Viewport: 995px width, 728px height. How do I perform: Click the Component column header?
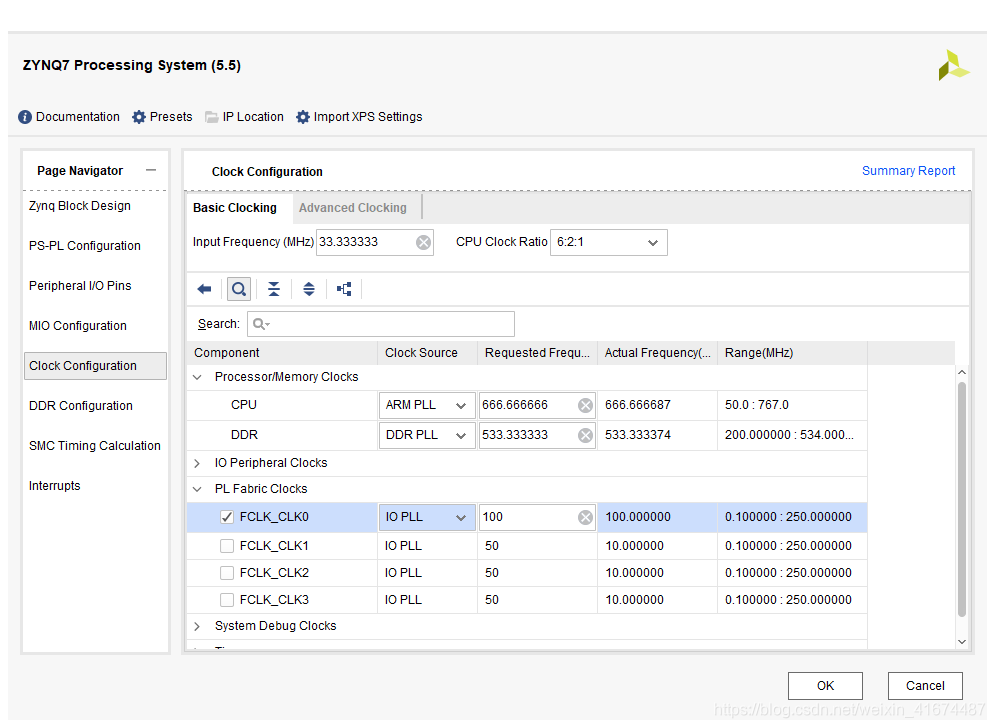(x=282, y=354)
